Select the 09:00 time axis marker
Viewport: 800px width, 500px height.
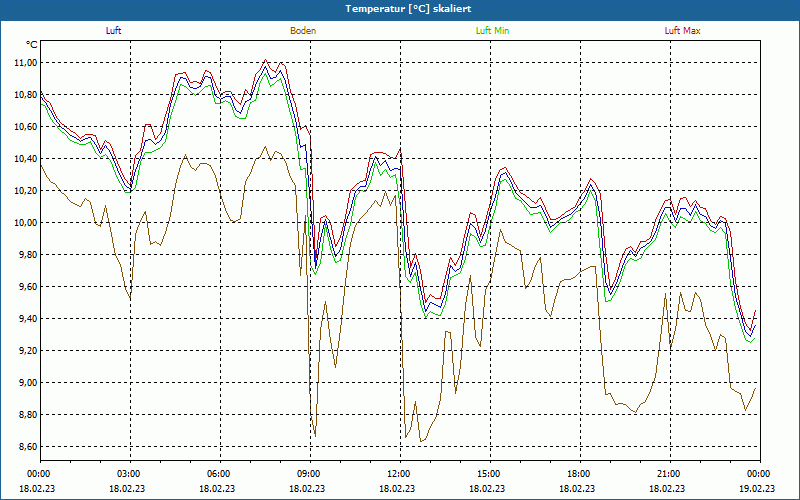tap(308, 474)
